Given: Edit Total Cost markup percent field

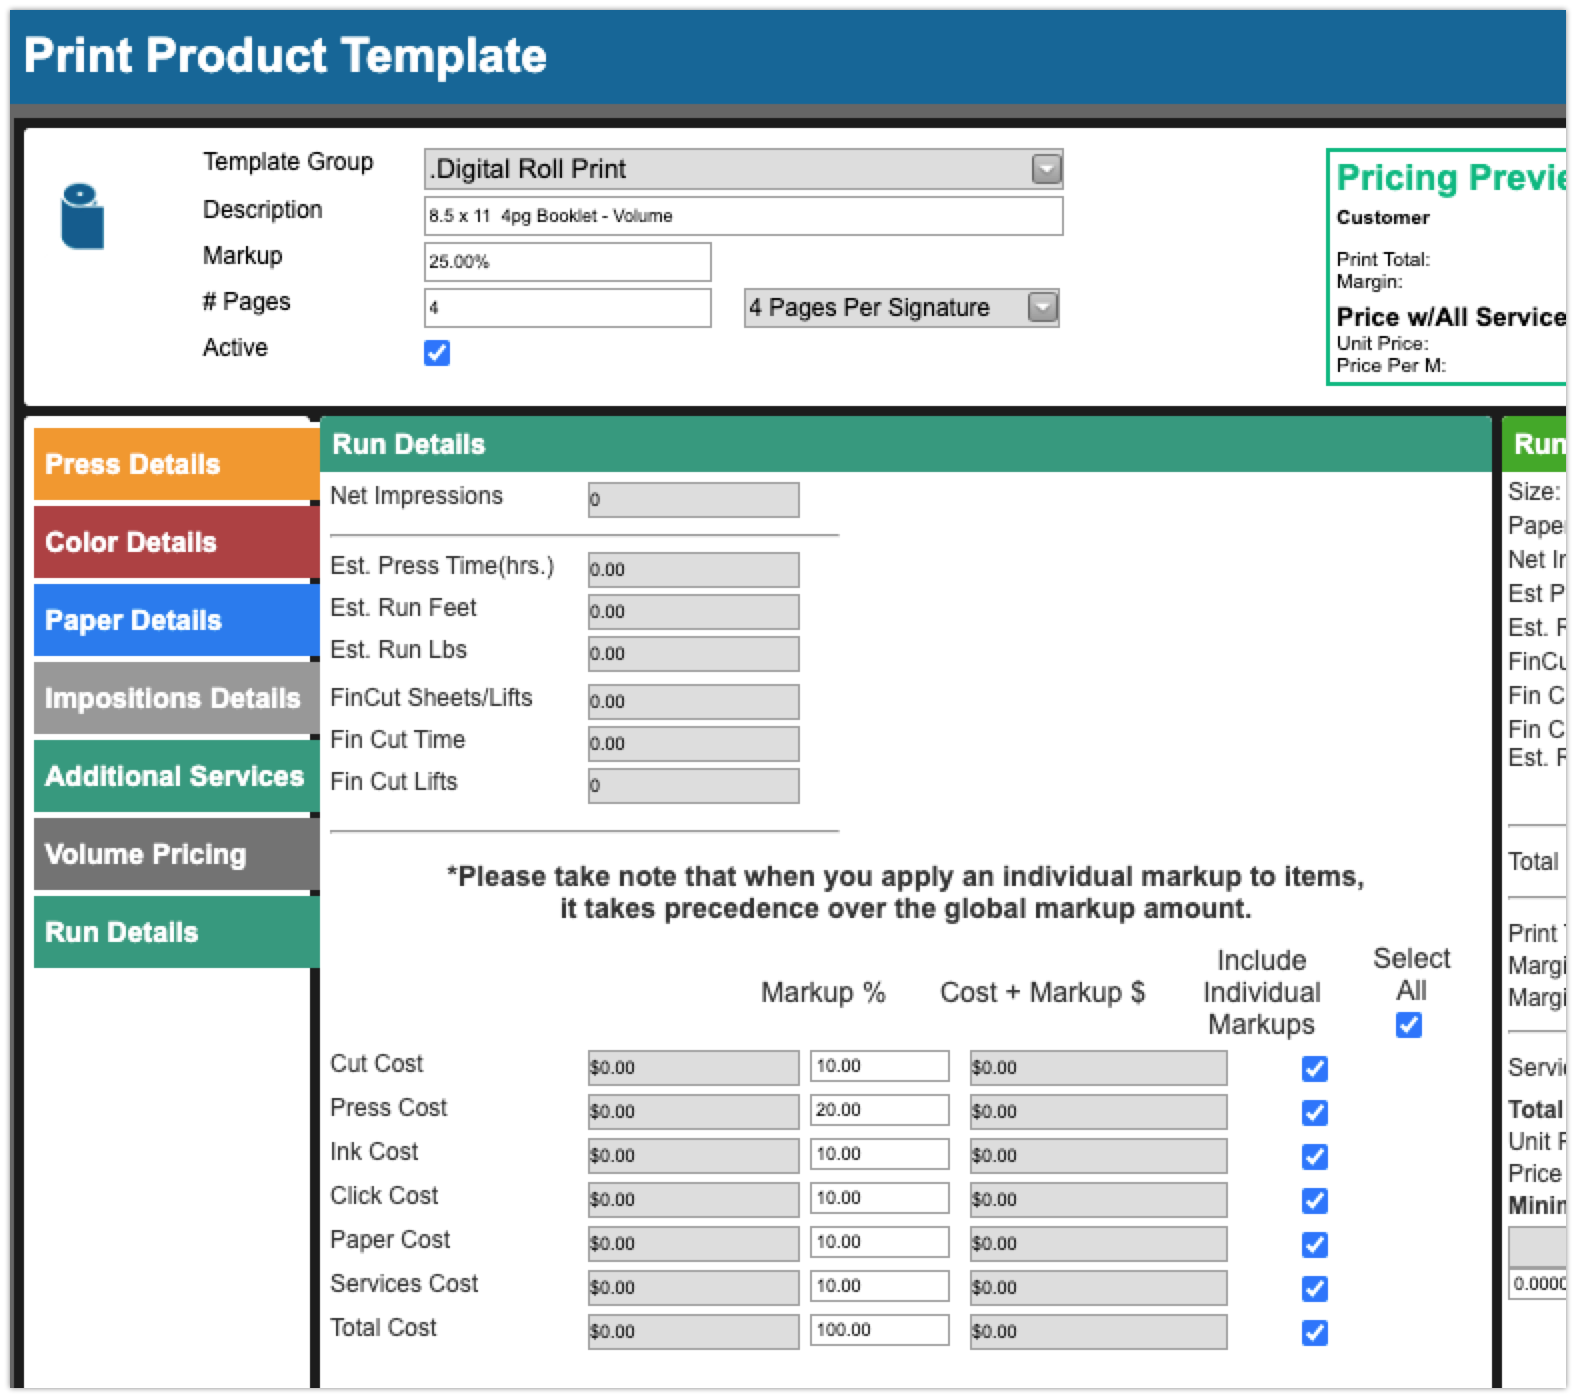Looking at the screenshot, I should (x=879, y=1330).
